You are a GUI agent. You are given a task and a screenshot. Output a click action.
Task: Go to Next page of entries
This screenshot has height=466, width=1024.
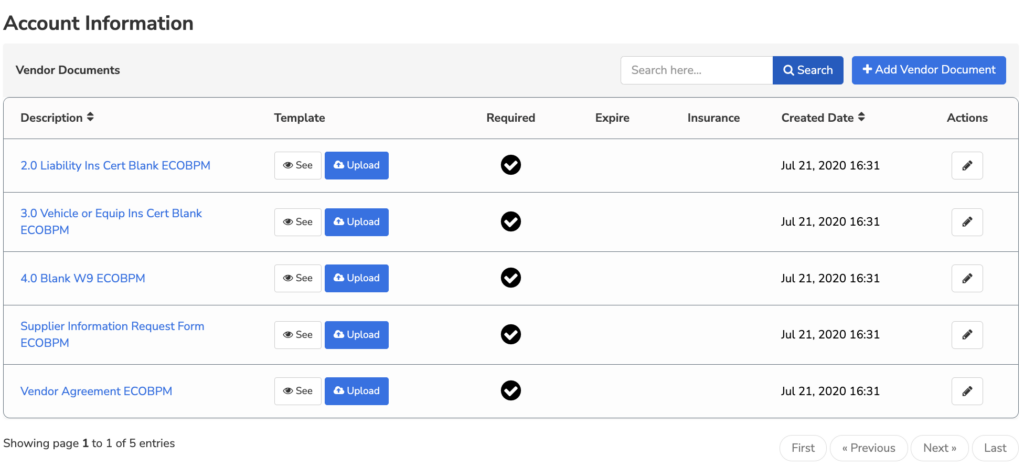click(939, 448)
